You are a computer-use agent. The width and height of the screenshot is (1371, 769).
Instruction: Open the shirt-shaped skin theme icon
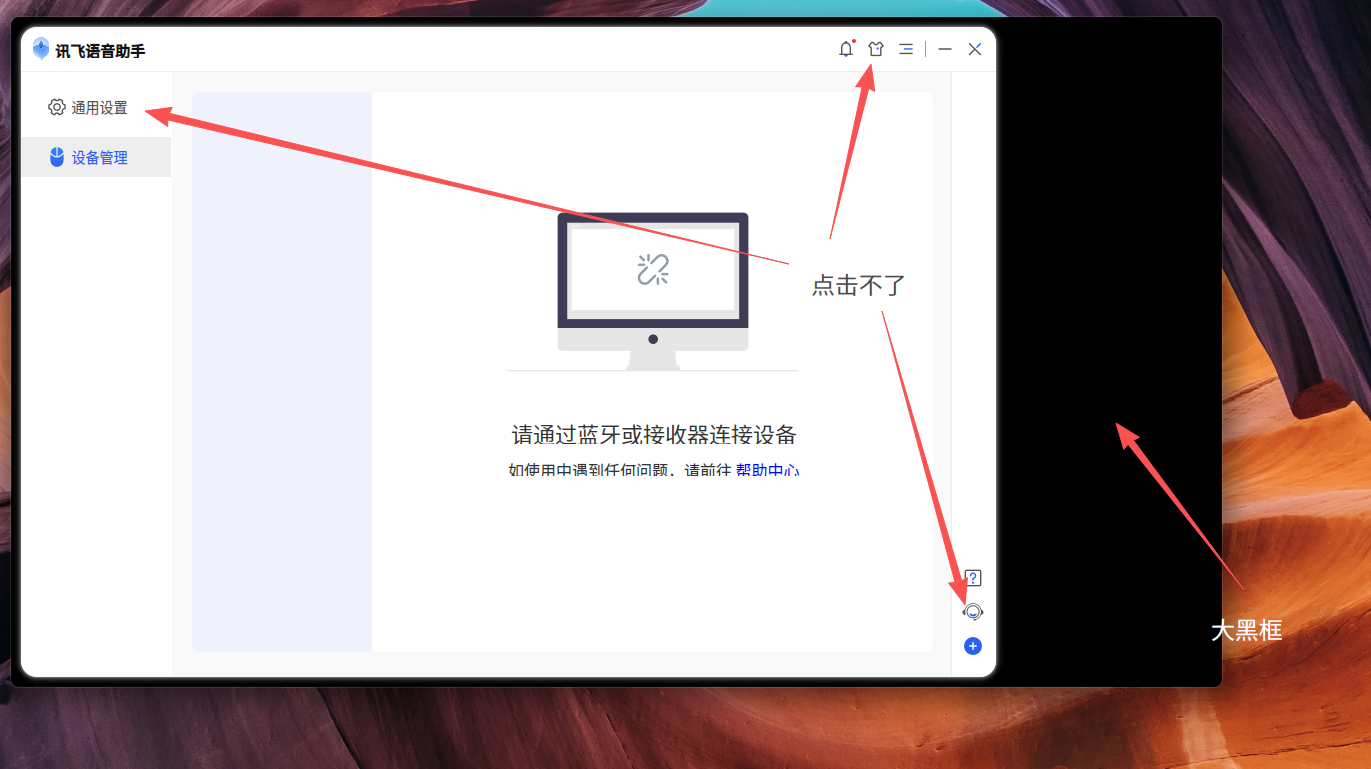point(876,49)
